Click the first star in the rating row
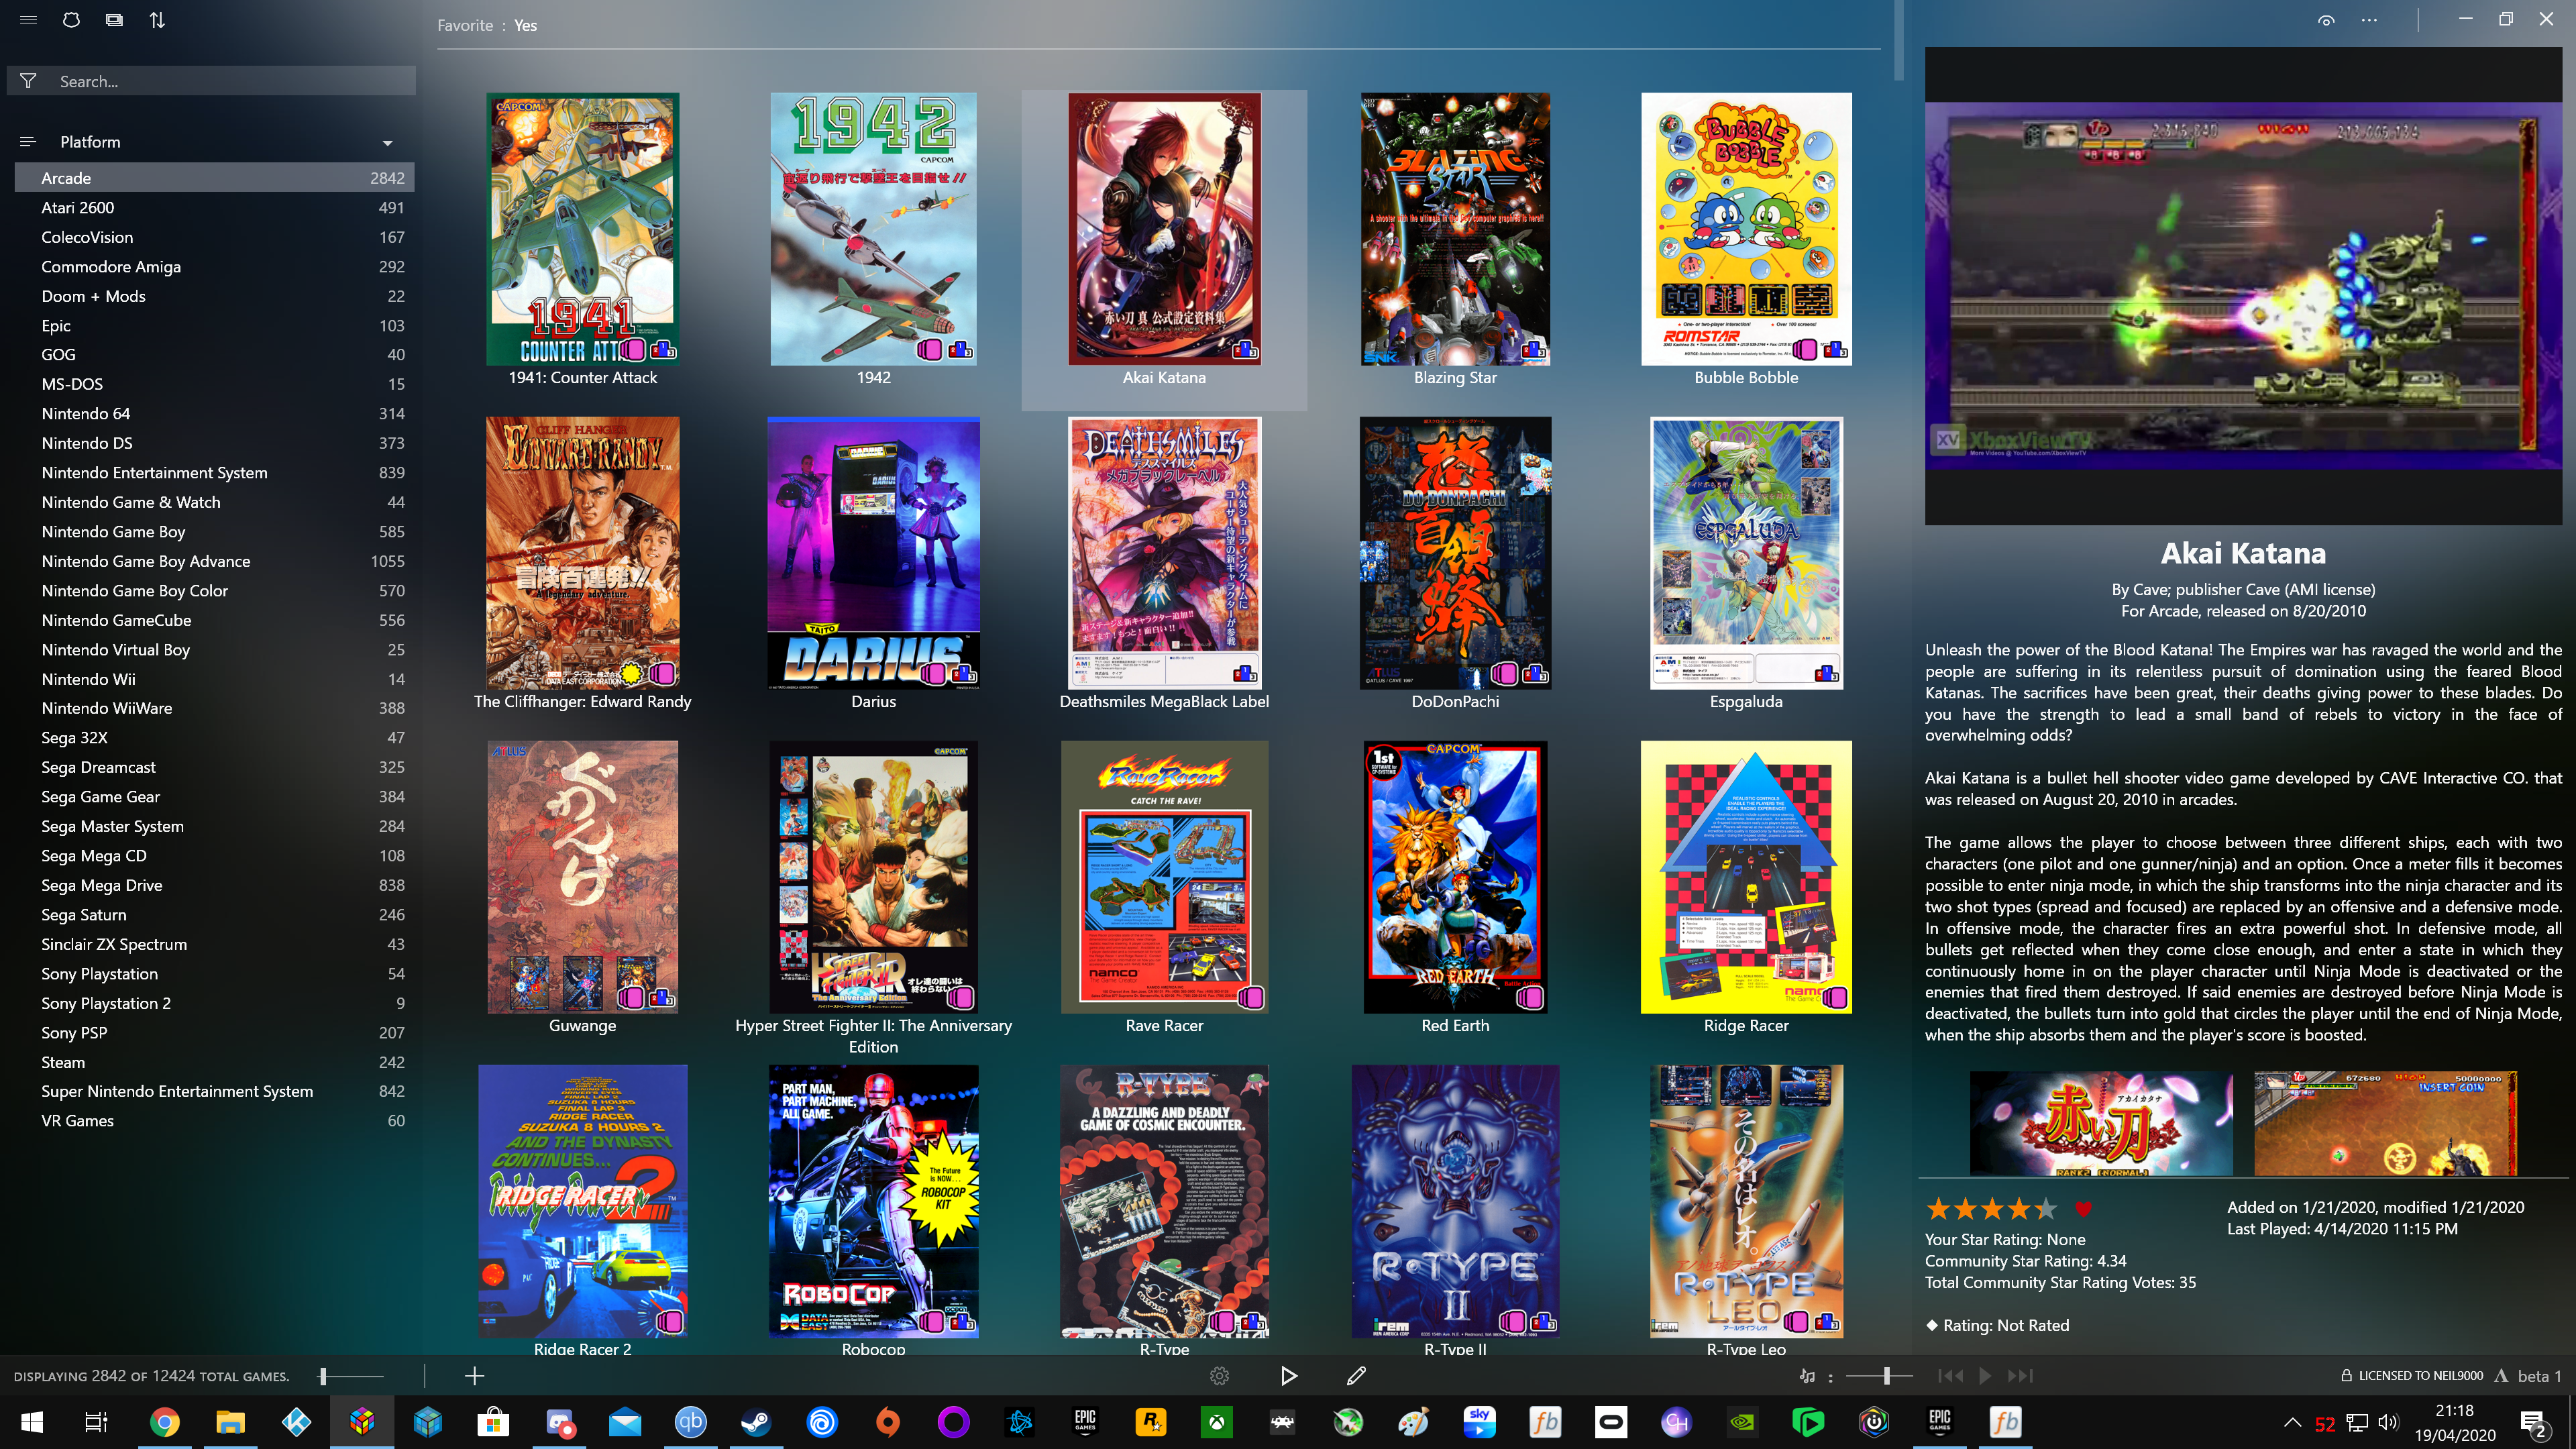 pyautogui.click(x=1938, y=1209)
